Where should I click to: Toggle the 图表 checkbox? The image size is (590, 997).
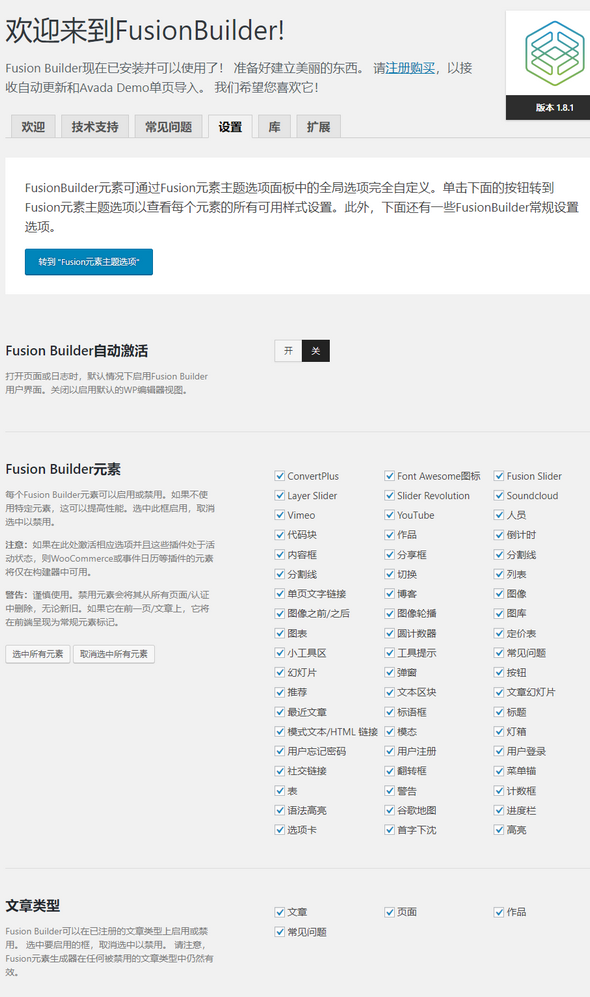280,633
